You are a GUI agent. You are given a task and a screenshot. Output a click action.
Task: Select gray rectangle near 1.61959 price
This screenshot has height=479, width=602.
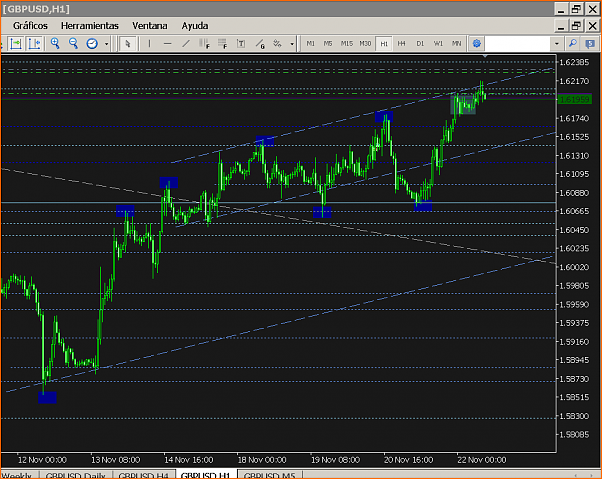(x=463, y=105)
